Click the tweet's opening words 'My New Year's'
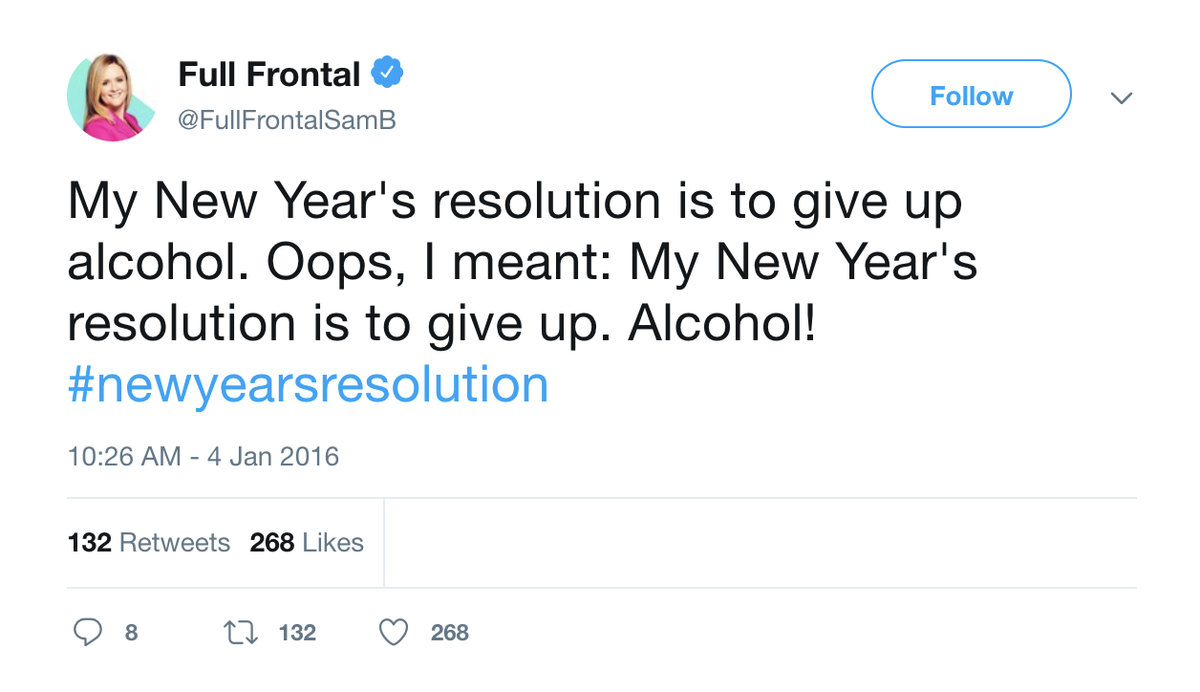The width and height of the screenshot is (1200, 692). click(240, 202)
